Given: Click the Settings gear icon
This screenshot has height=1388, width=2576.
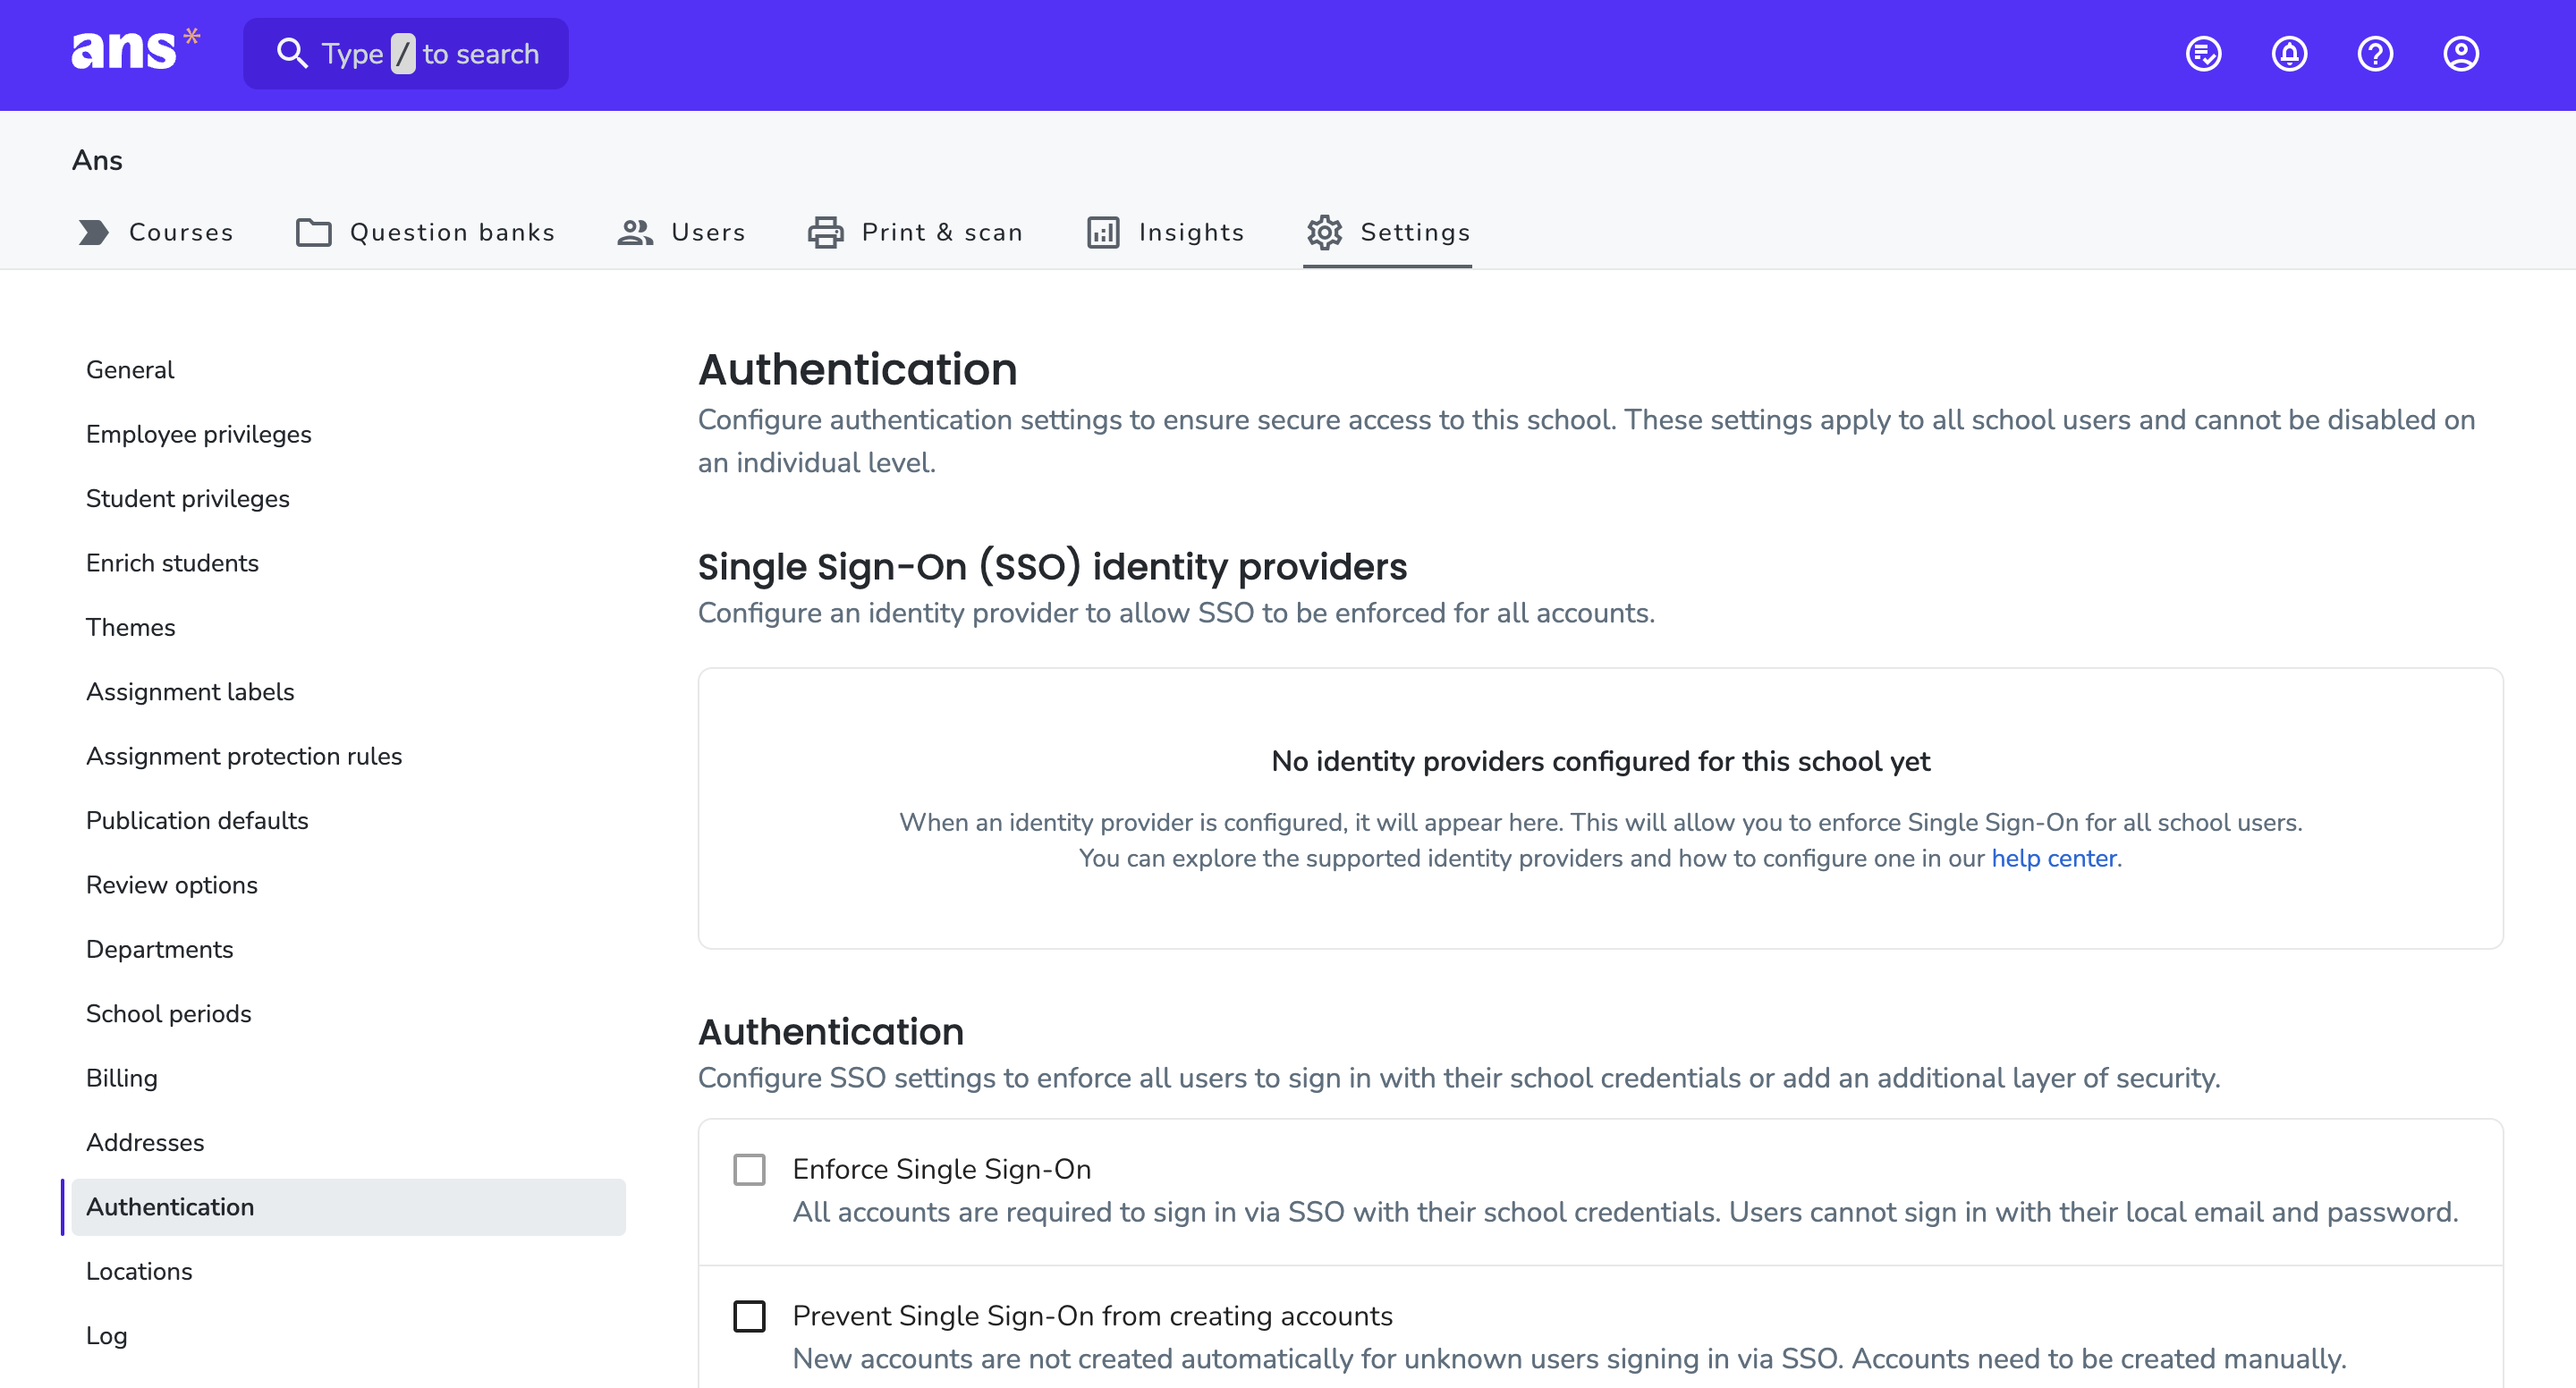Looking at the screenshot, I should (x=1325, y=232).
